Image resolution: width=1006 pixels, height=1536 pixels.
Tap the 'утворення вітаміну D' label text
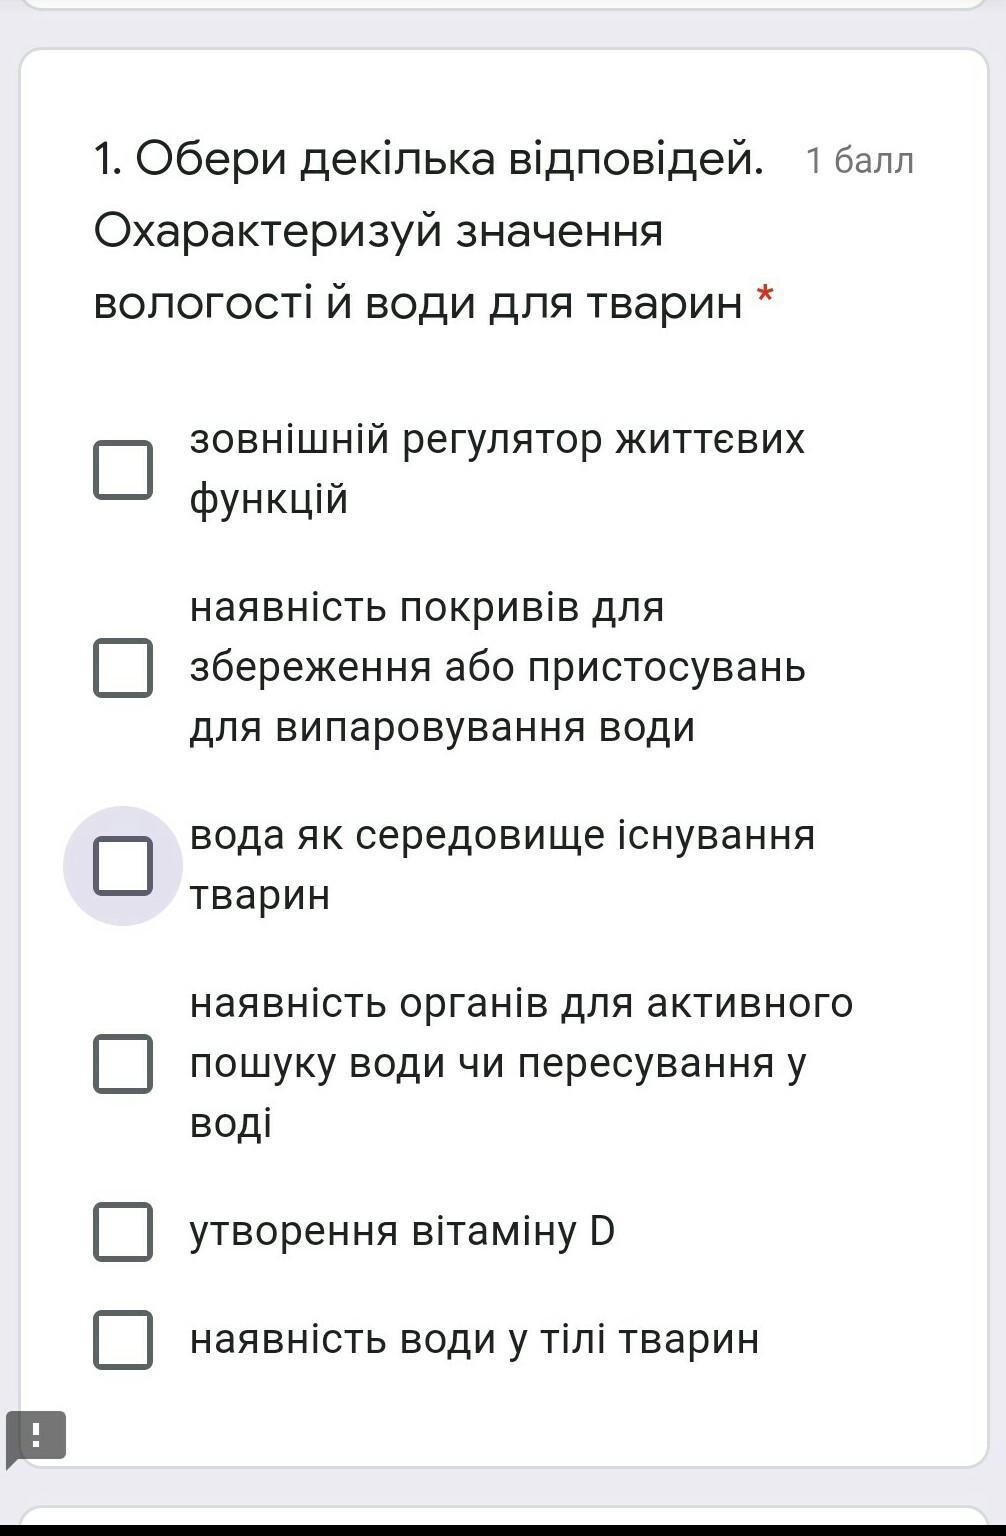click(402, 1231)
